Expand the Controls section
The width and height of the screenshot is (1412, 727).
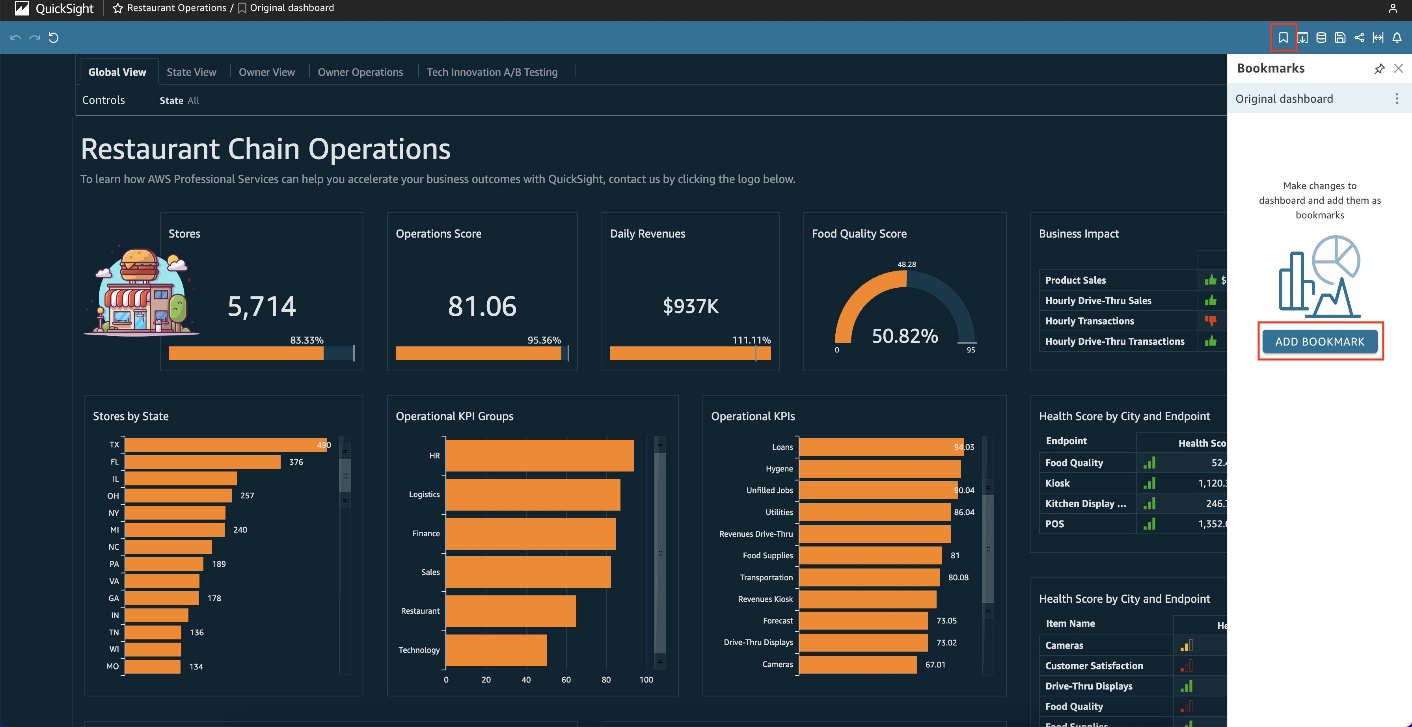coord(104,100)
